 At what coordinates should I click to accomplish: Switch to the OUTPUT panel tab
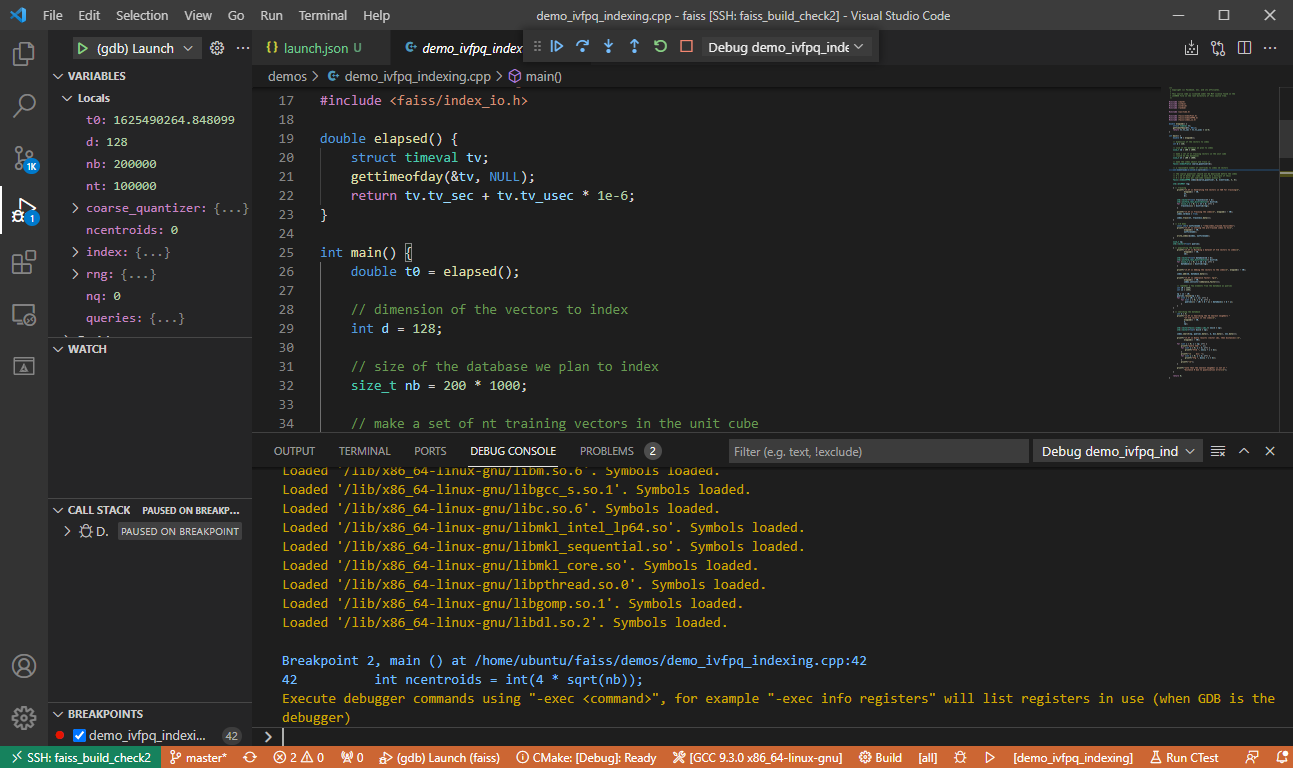(x=294, y=451)
